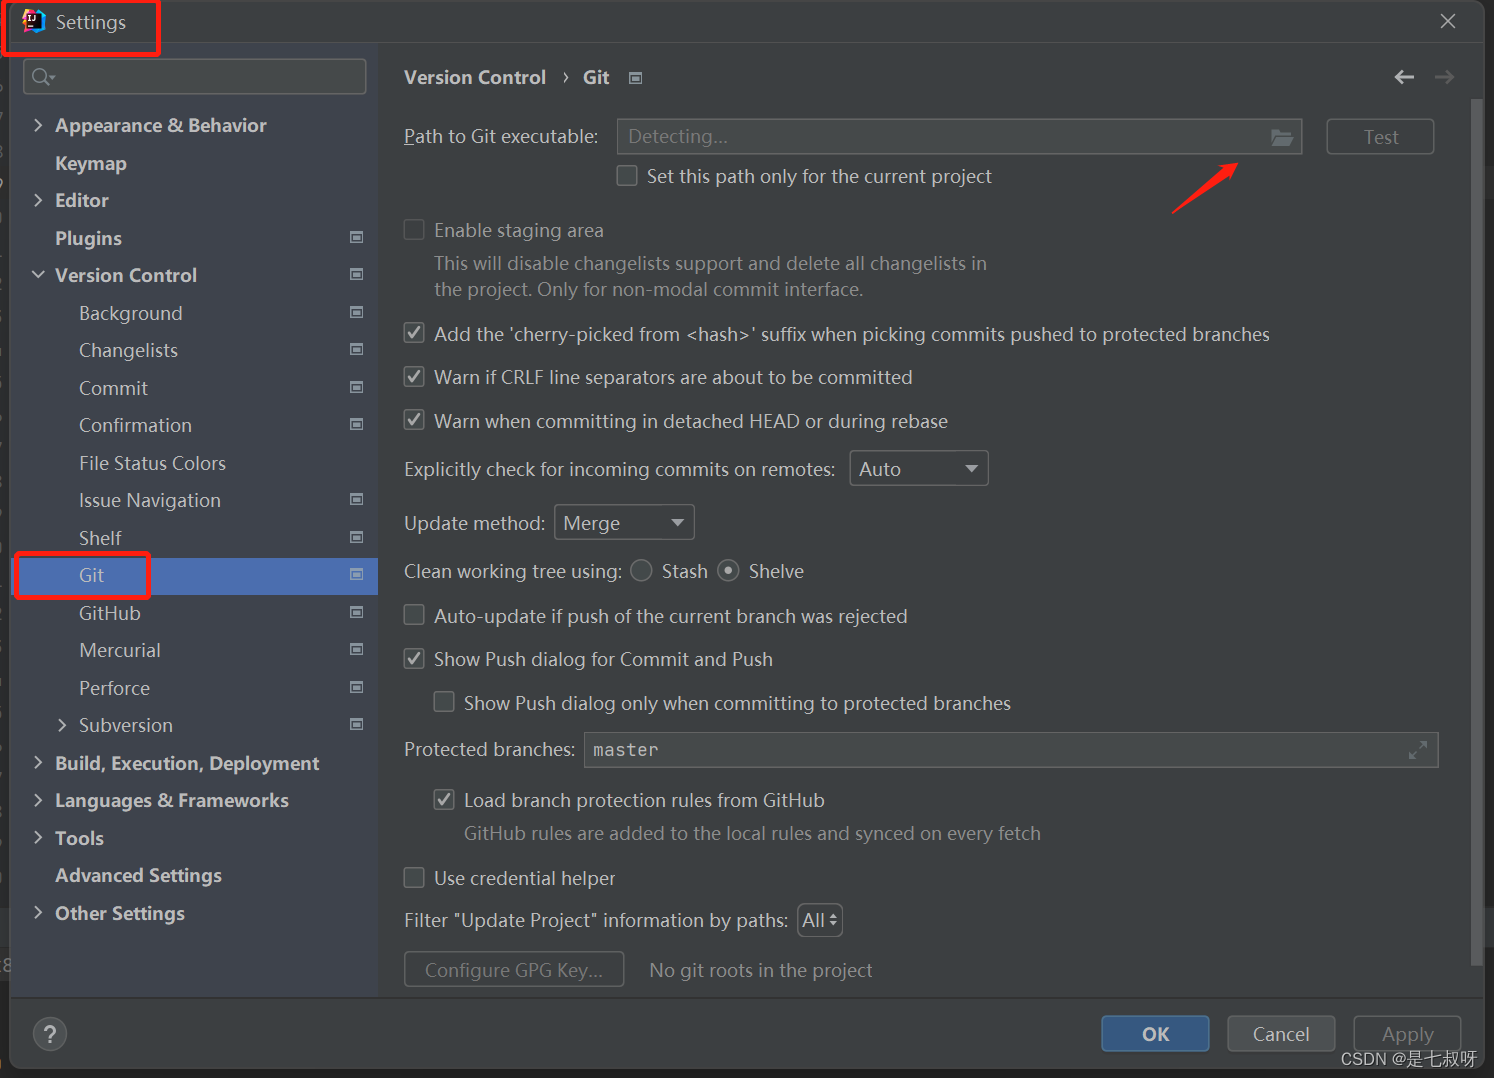Image resolution: width=1494 pixels, height=1078 pixels.
Task: Click the project settings icon beside Perforce
Action: coord(356,687)
